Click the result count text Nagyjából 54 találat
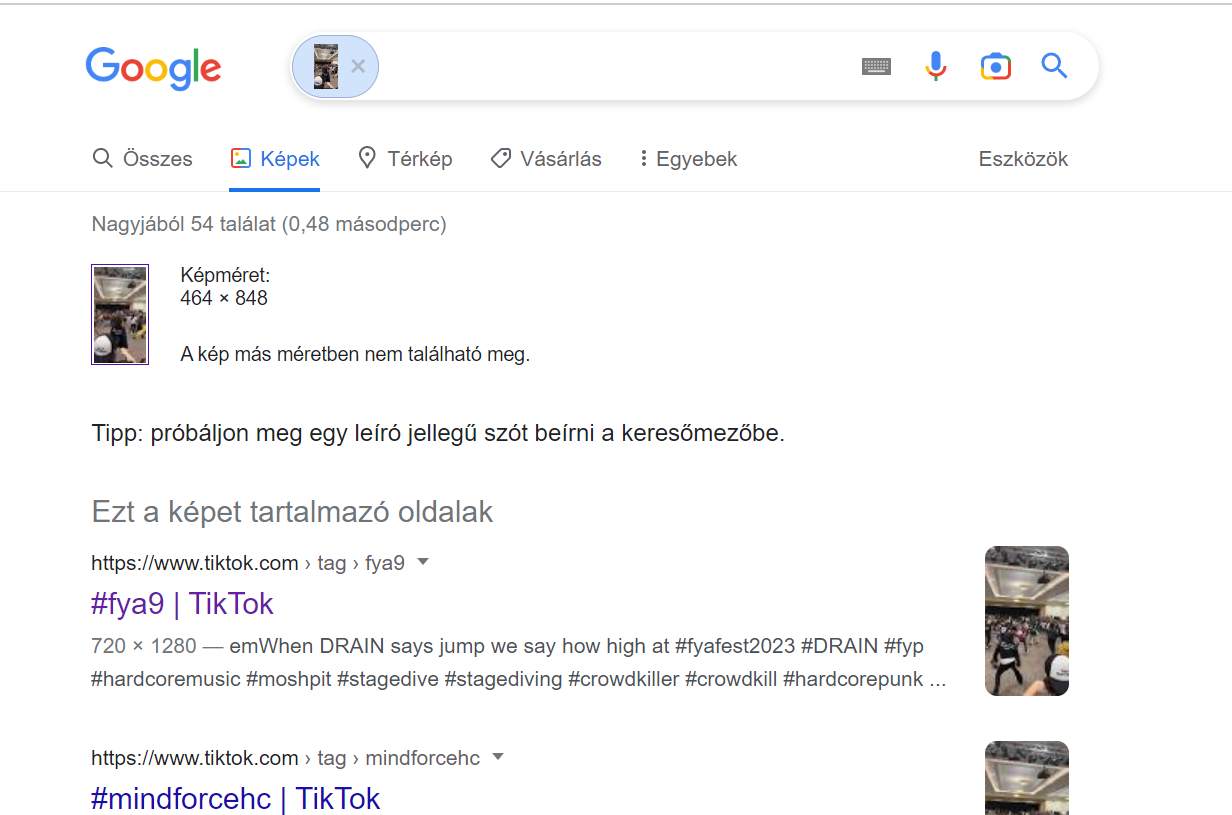The width and height of the screenshot is (1232, 815). 269,224
